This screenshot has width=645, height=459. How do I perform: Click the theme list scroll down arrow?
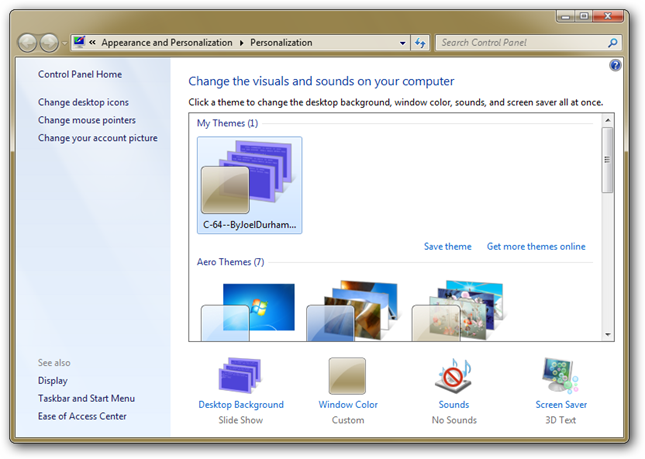pos(608,334)
